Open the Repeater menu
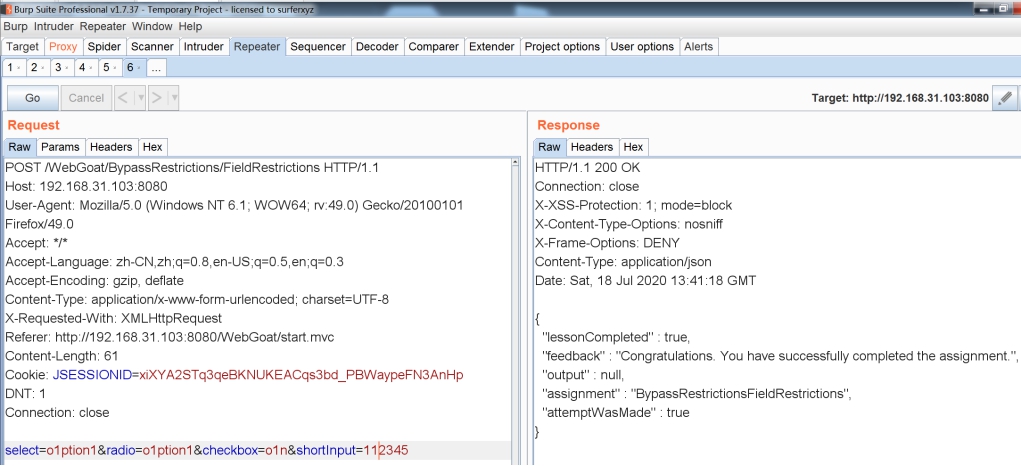Viewport: 1021px width, 466px height. pos(103,27)
